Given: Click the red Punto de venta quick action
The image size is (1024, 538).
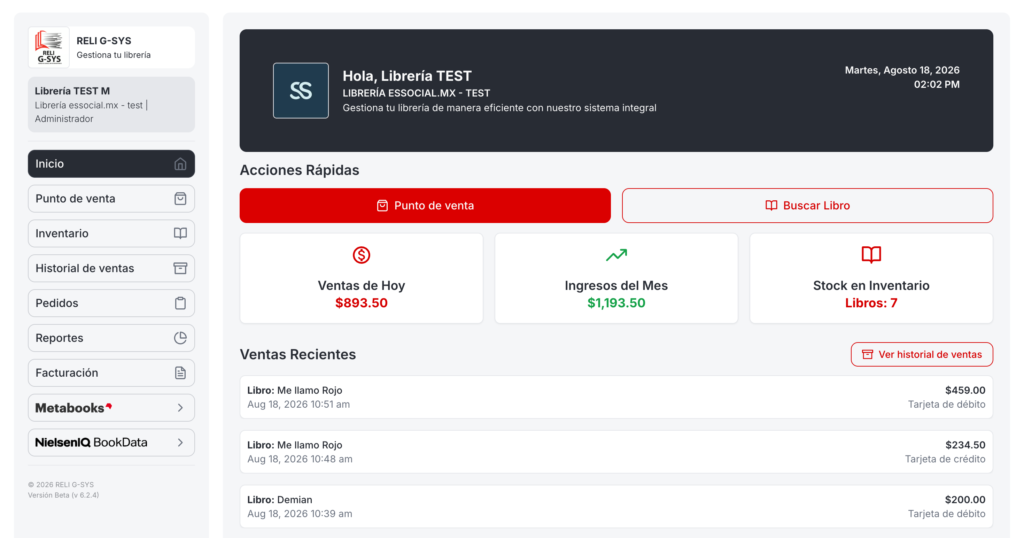Looking at the screenshot, I should click(x=425, y=206).
